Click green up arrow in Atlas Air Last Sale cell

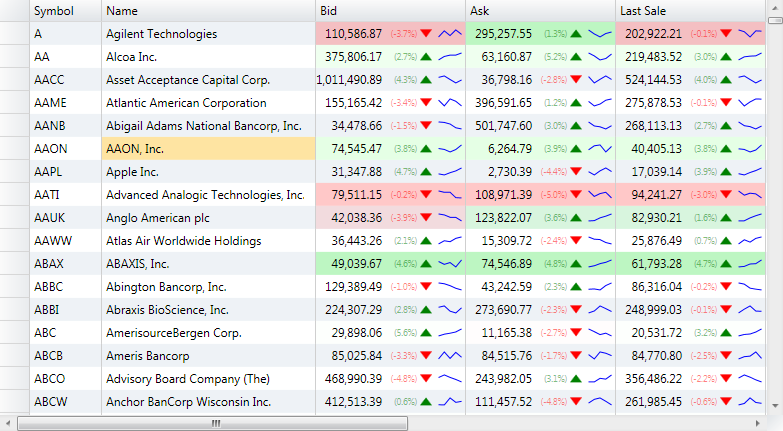pyautogui.click(x=727, y=241)
